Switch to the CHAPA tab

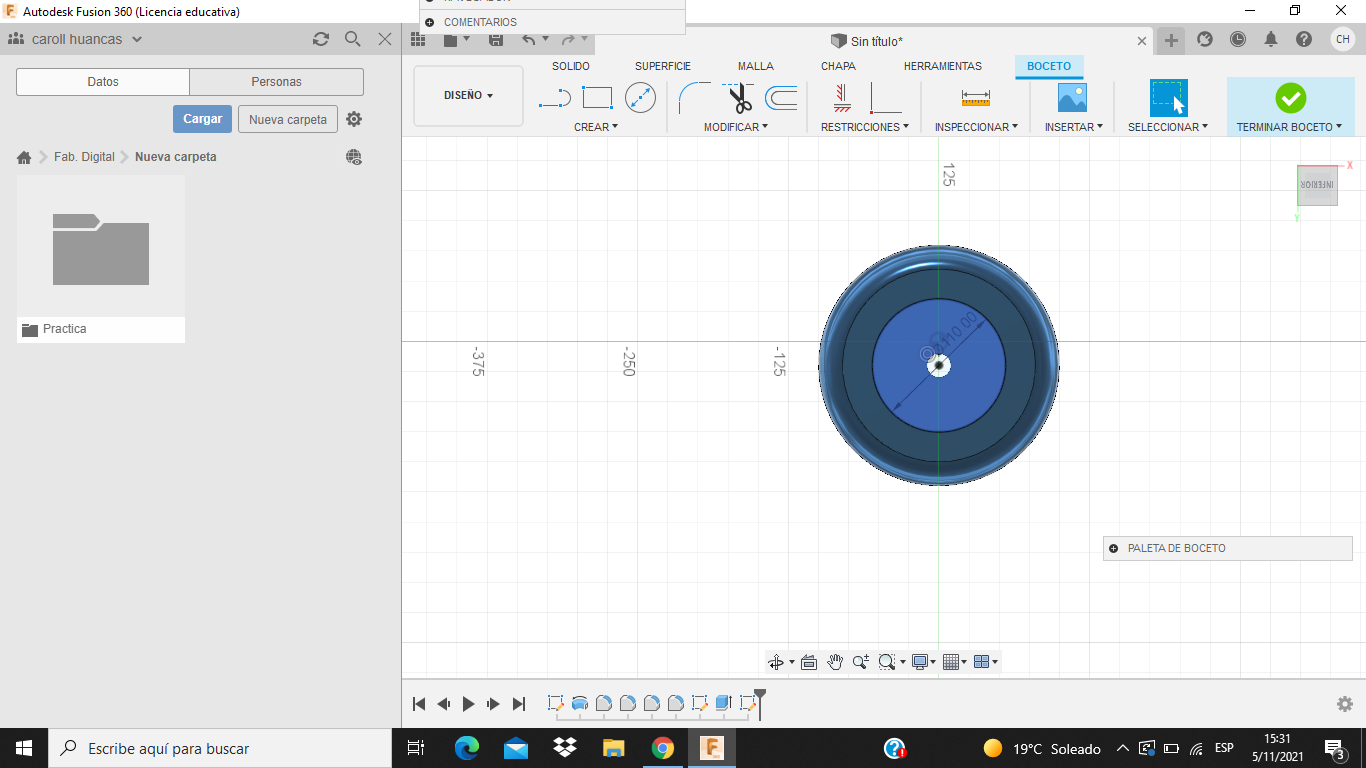tap(838, 66)
